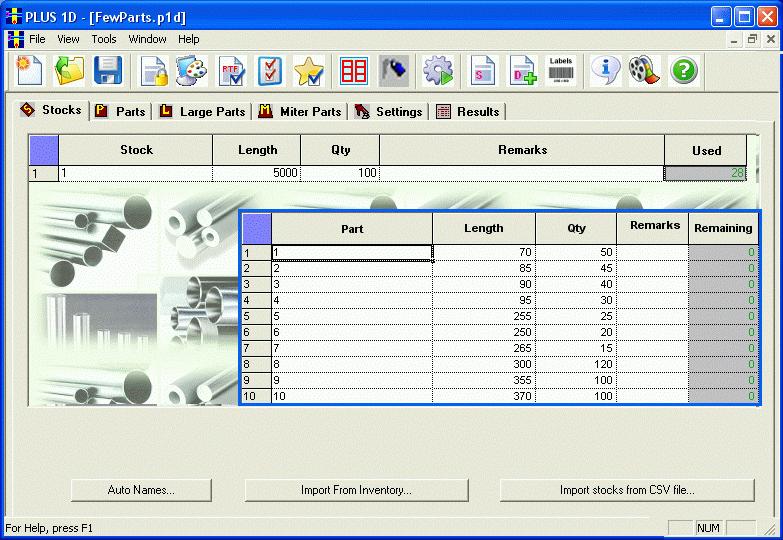Click the document S icon
This screenshot has height=540, width=783.
click(483, 70)
